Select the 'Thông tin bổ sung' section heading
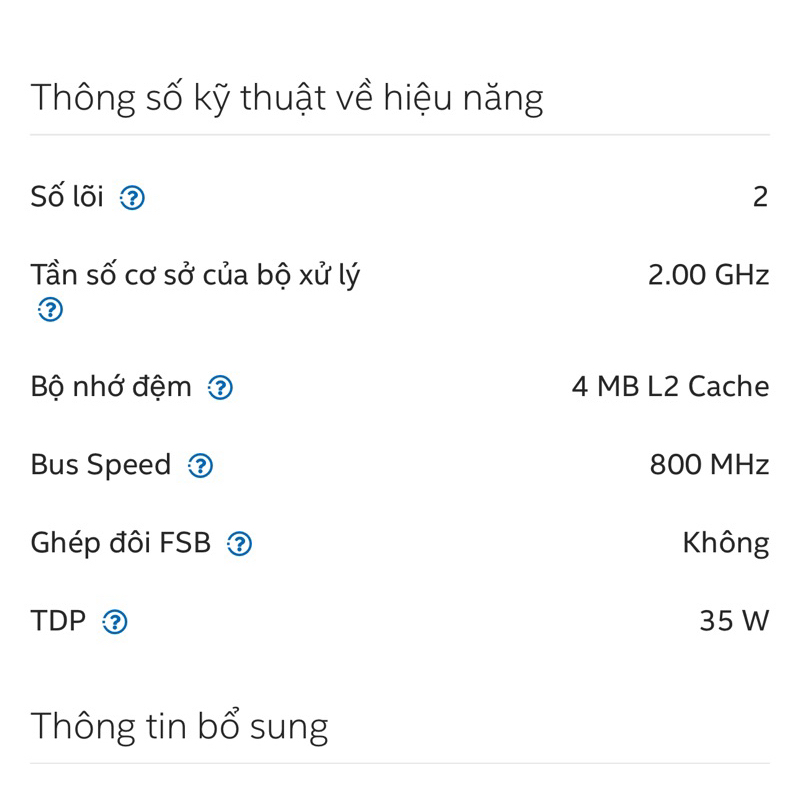Image resolution: width=800 pixels, height=800 pixels. (179, 726)
